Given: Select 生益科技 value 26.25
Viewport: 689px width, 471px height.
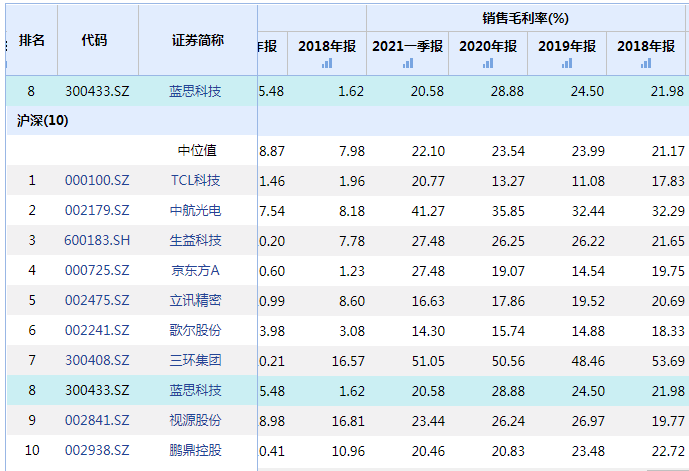Looking at the screenshot, I should pos(508,241).
